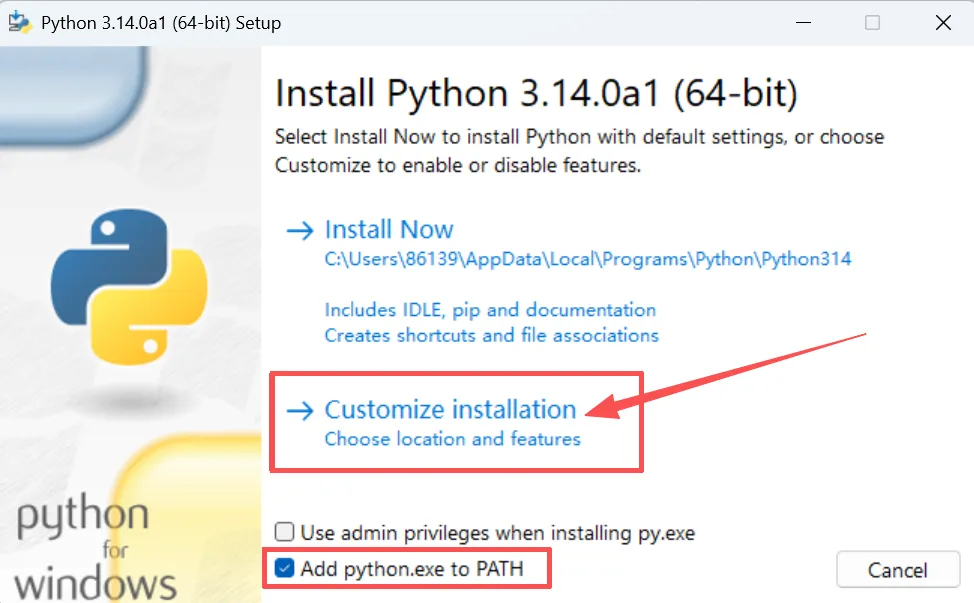Choose the Customize installation option

pos(450,409)
